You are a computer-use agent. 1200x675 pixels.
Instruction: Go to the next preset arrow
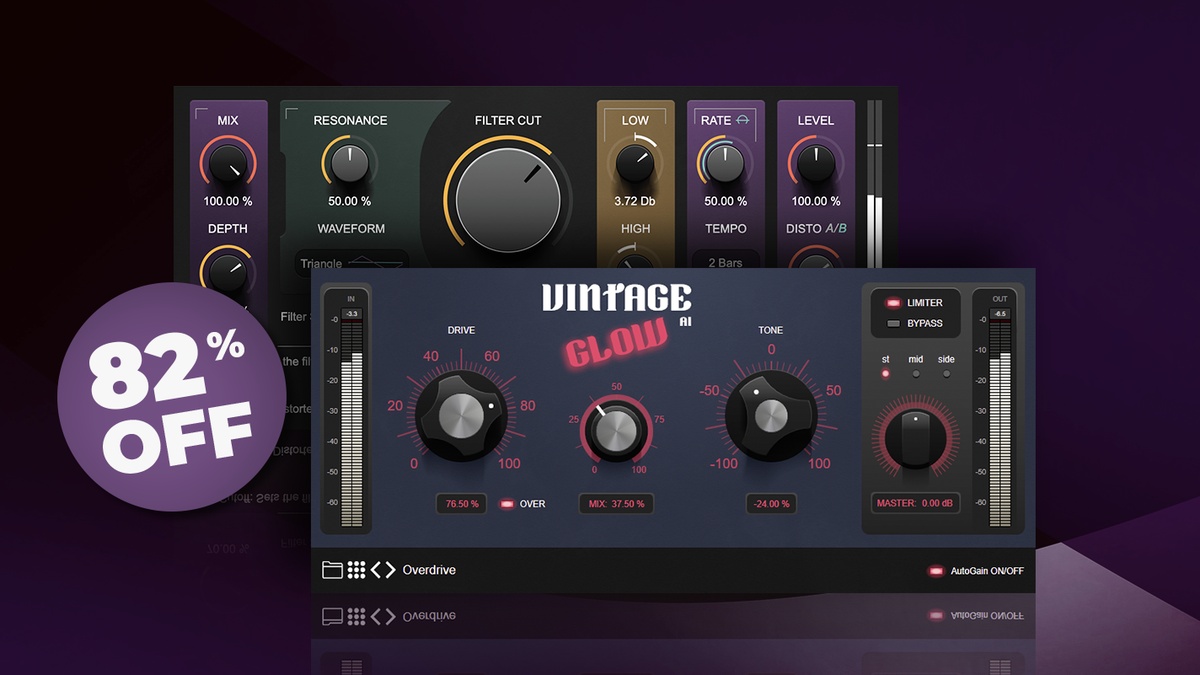tap(390, 570)
